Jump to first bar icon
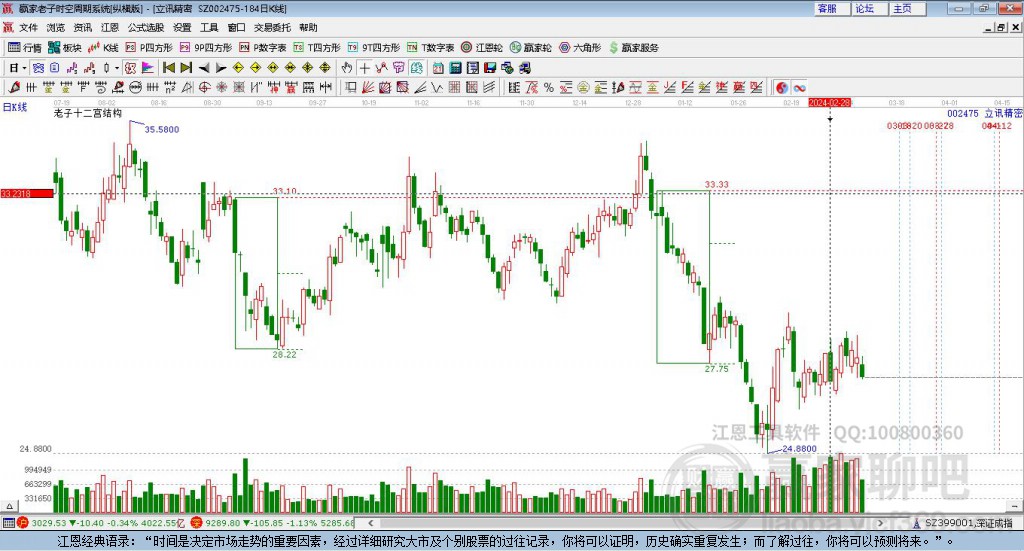The width and height of the screenshot is (1024, 551). [168, 68]
